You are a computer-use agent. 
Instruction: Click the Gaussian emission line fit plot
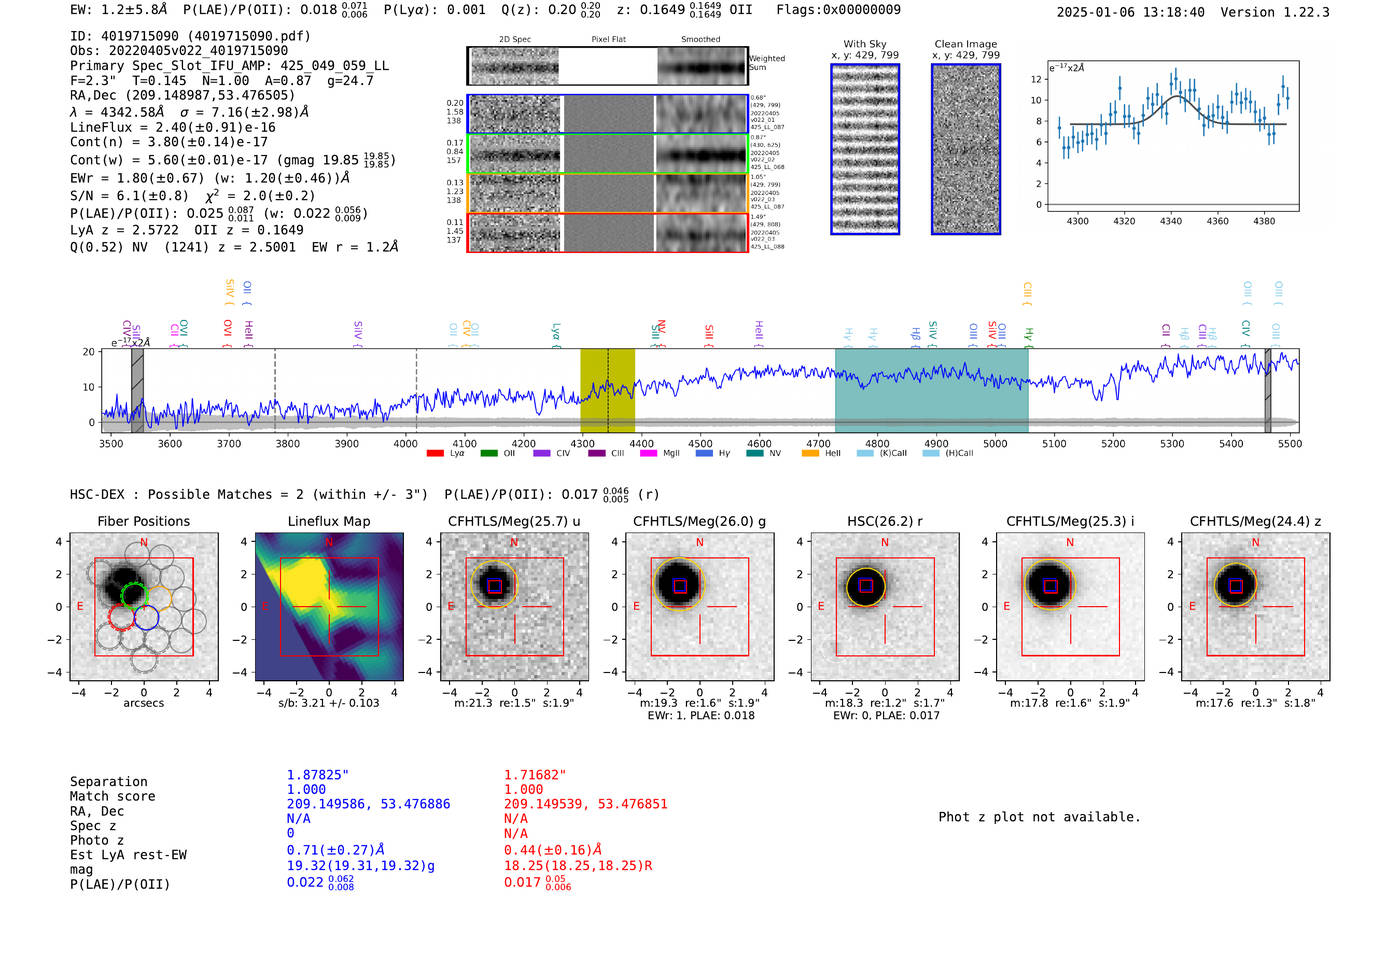(x=1172, y=135)
